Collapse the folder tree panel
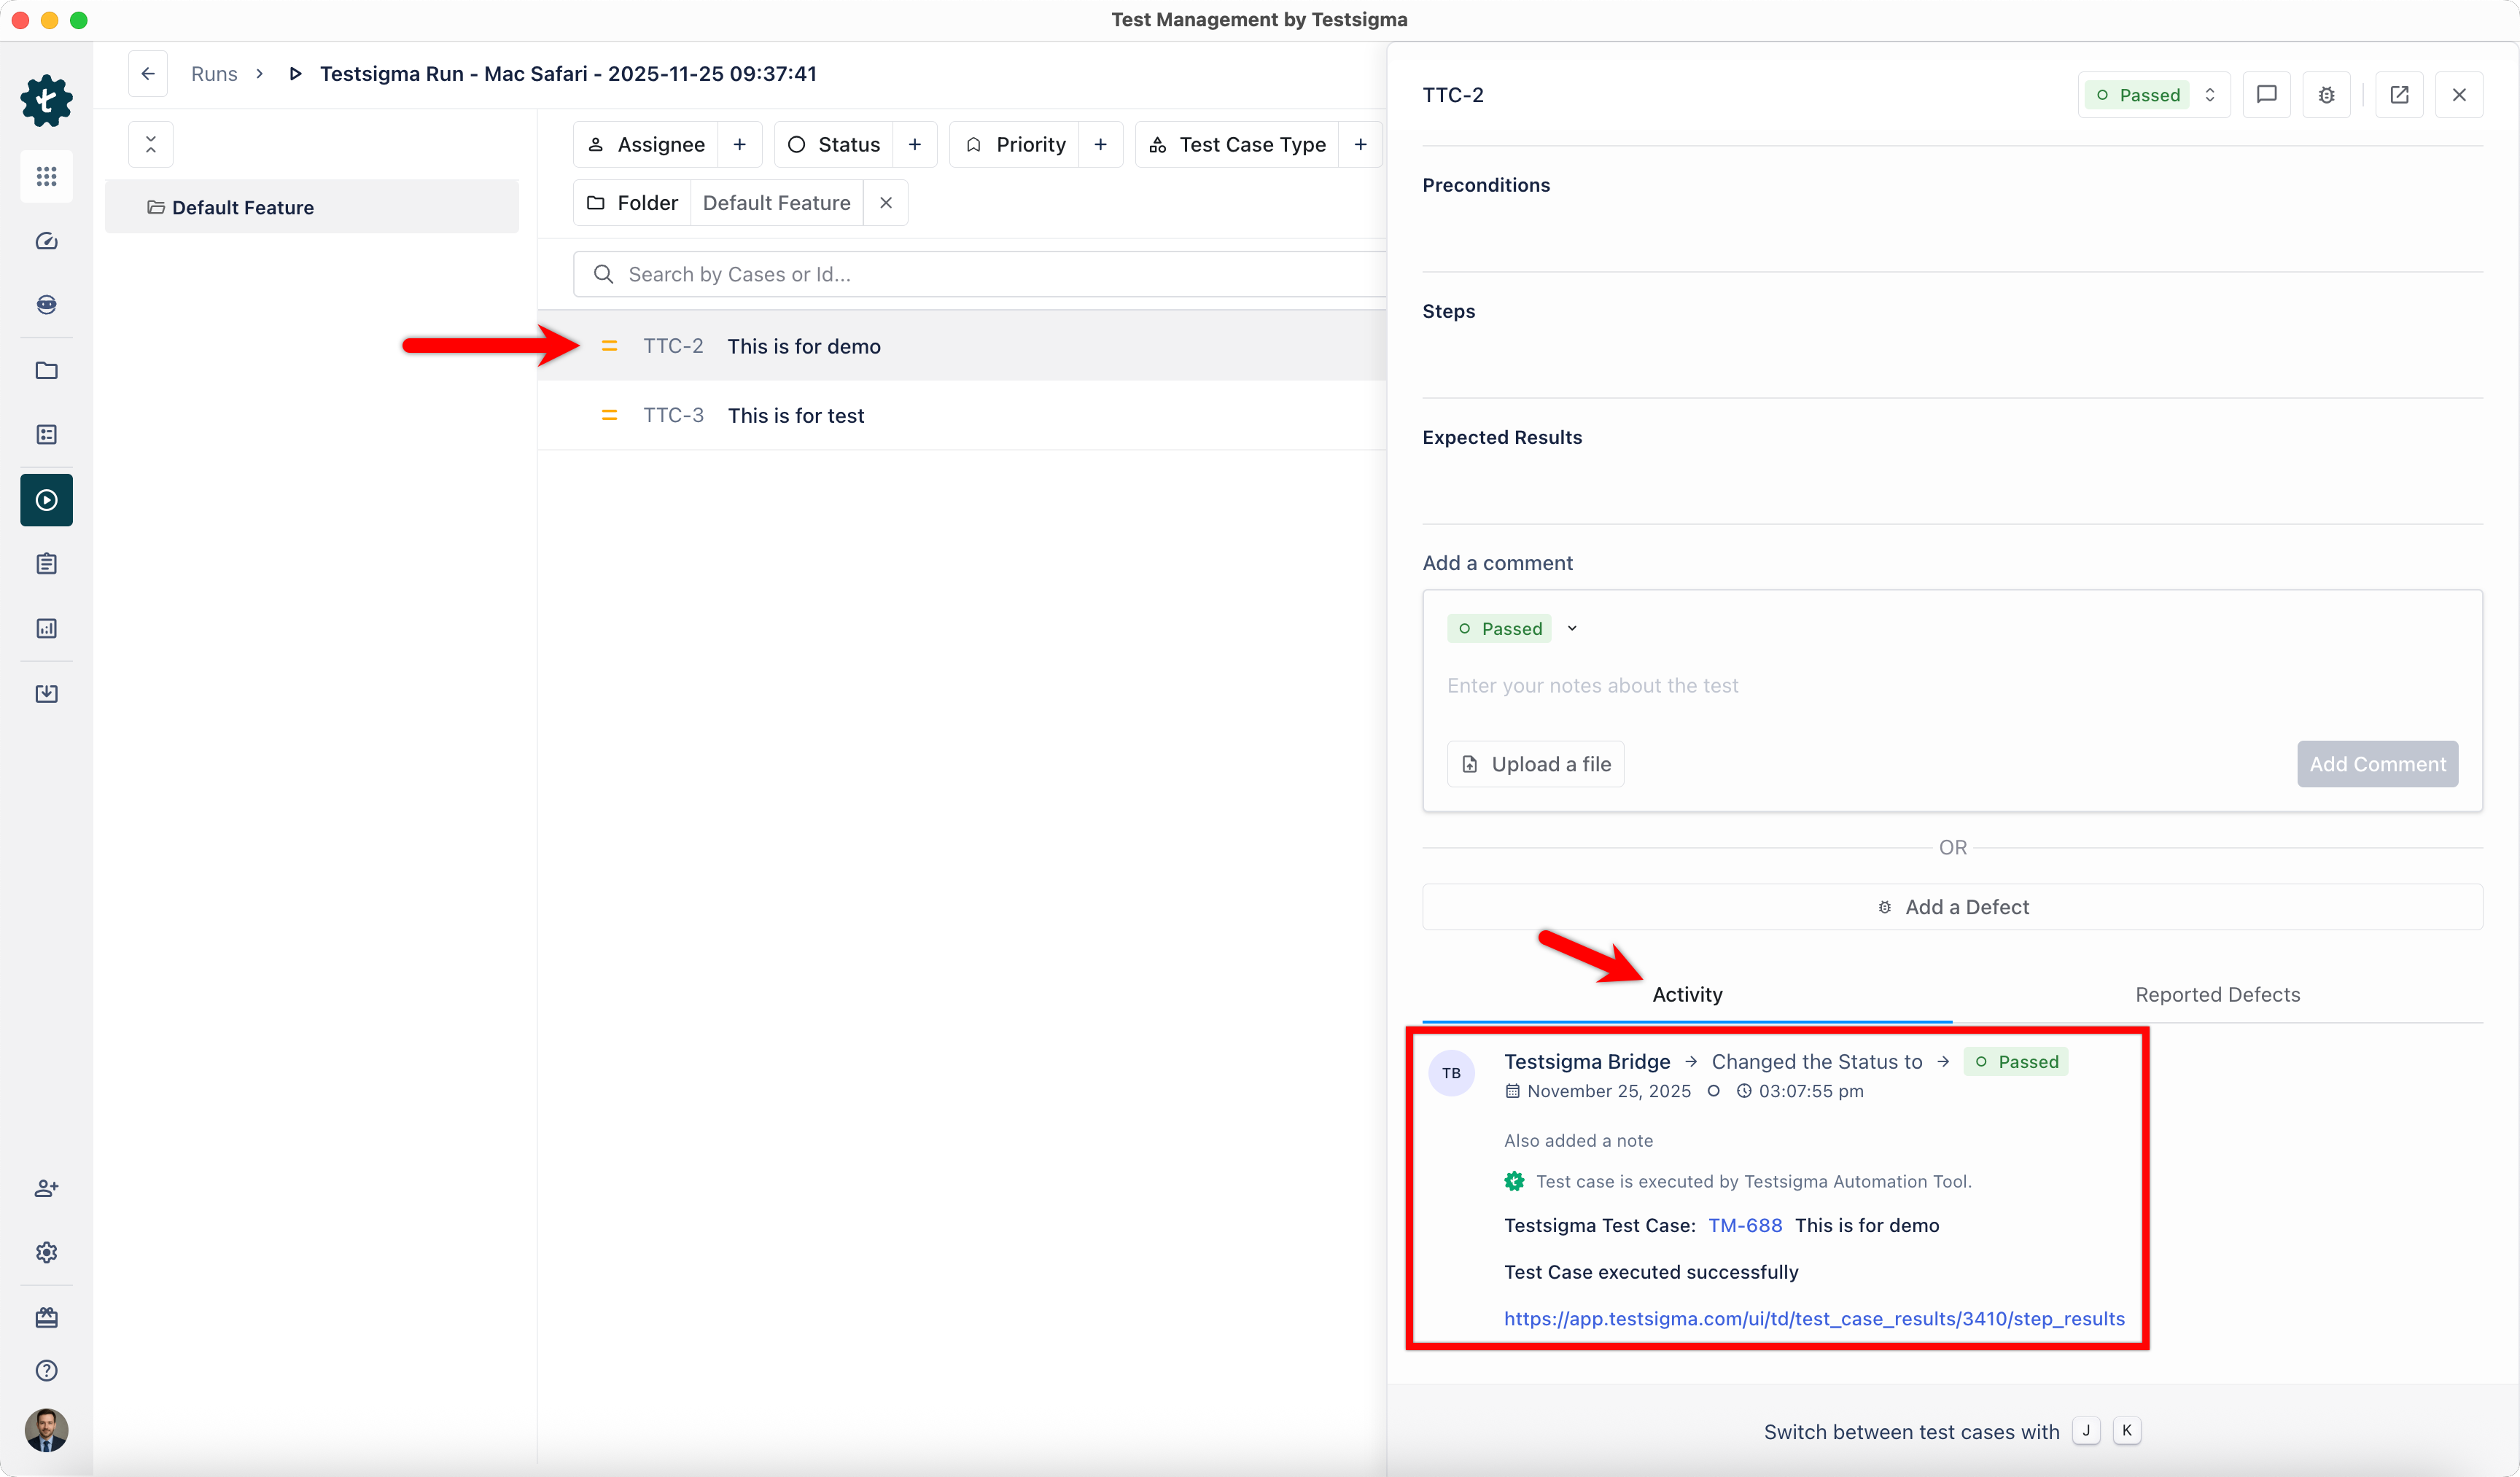Image resolution: width=2520 pixels, height=1477 pixels. pyautogui.click(x=151, y=145)
